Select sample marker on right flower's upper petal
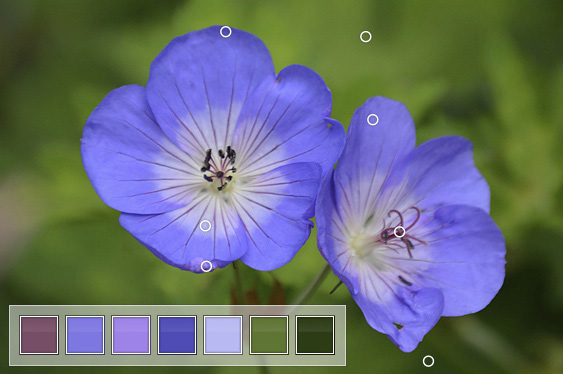The height and width of the screenshot is (374, 563). (x=373, y=120)
